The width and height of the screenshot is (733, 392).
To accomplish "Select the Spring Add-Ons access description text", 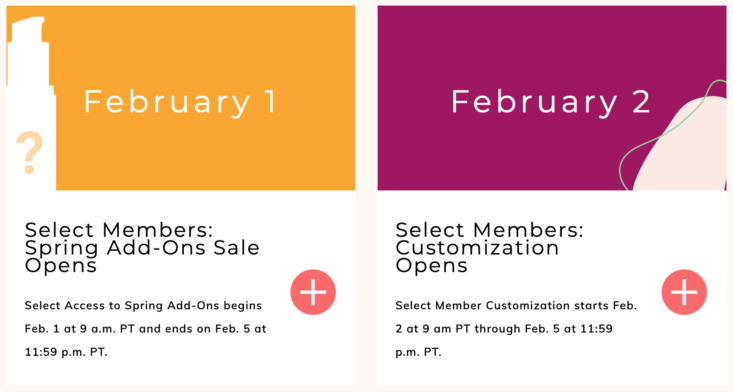I will (x=145, y=328).
